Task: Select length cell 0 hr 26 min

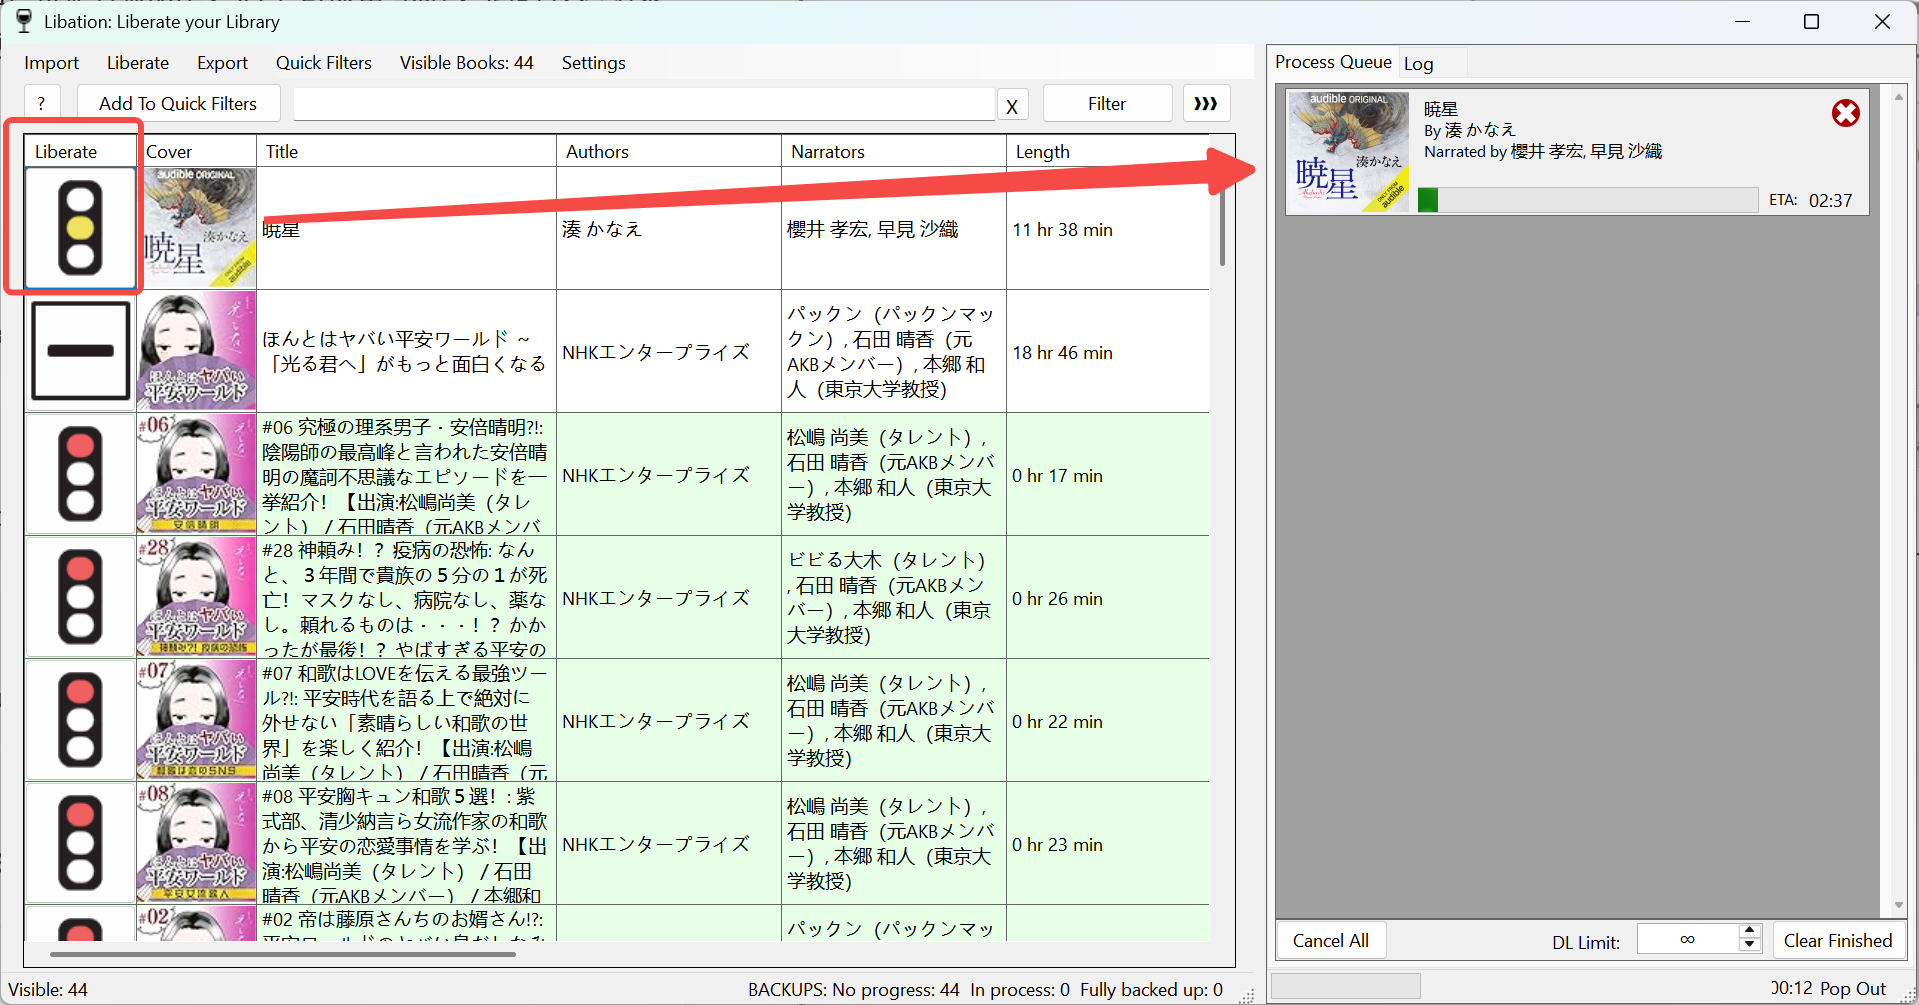Action: pos(1108,598)
